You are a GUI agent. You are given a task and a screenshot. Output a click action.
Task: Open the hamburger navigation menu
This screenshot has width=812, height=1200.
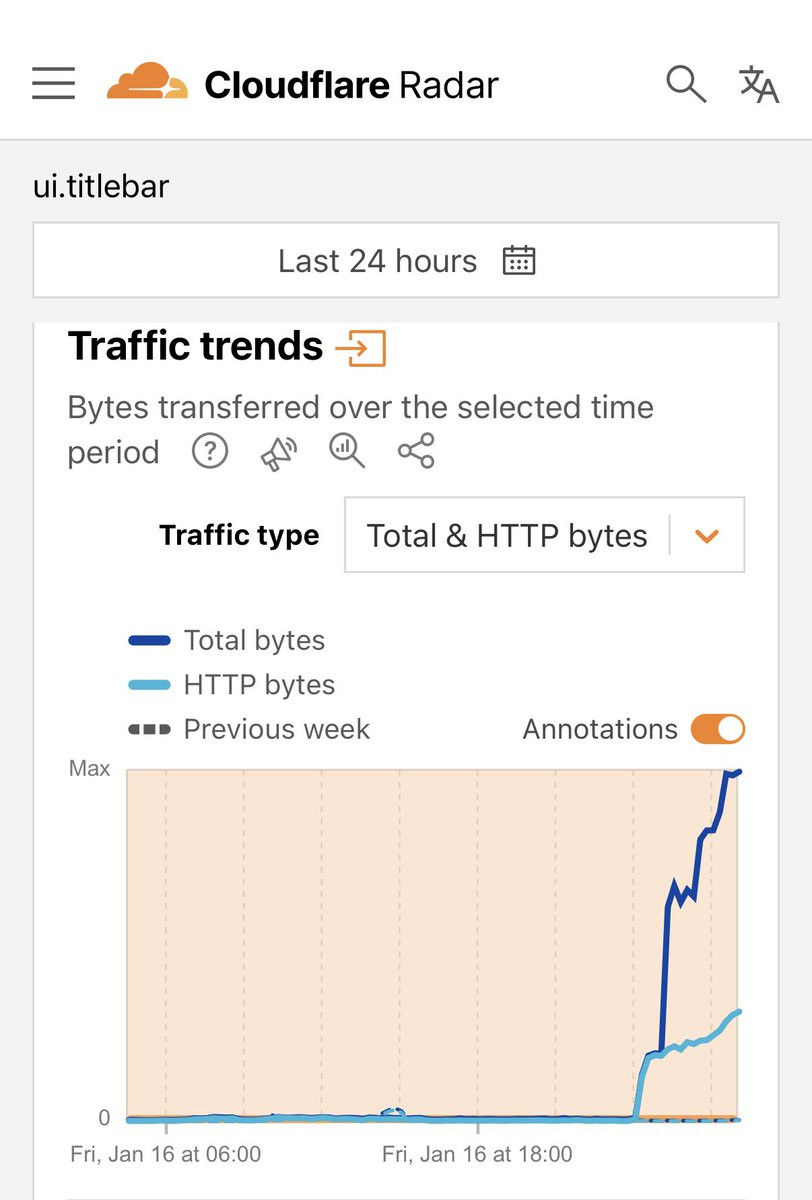pyautogui.click(x=54, y=84)
